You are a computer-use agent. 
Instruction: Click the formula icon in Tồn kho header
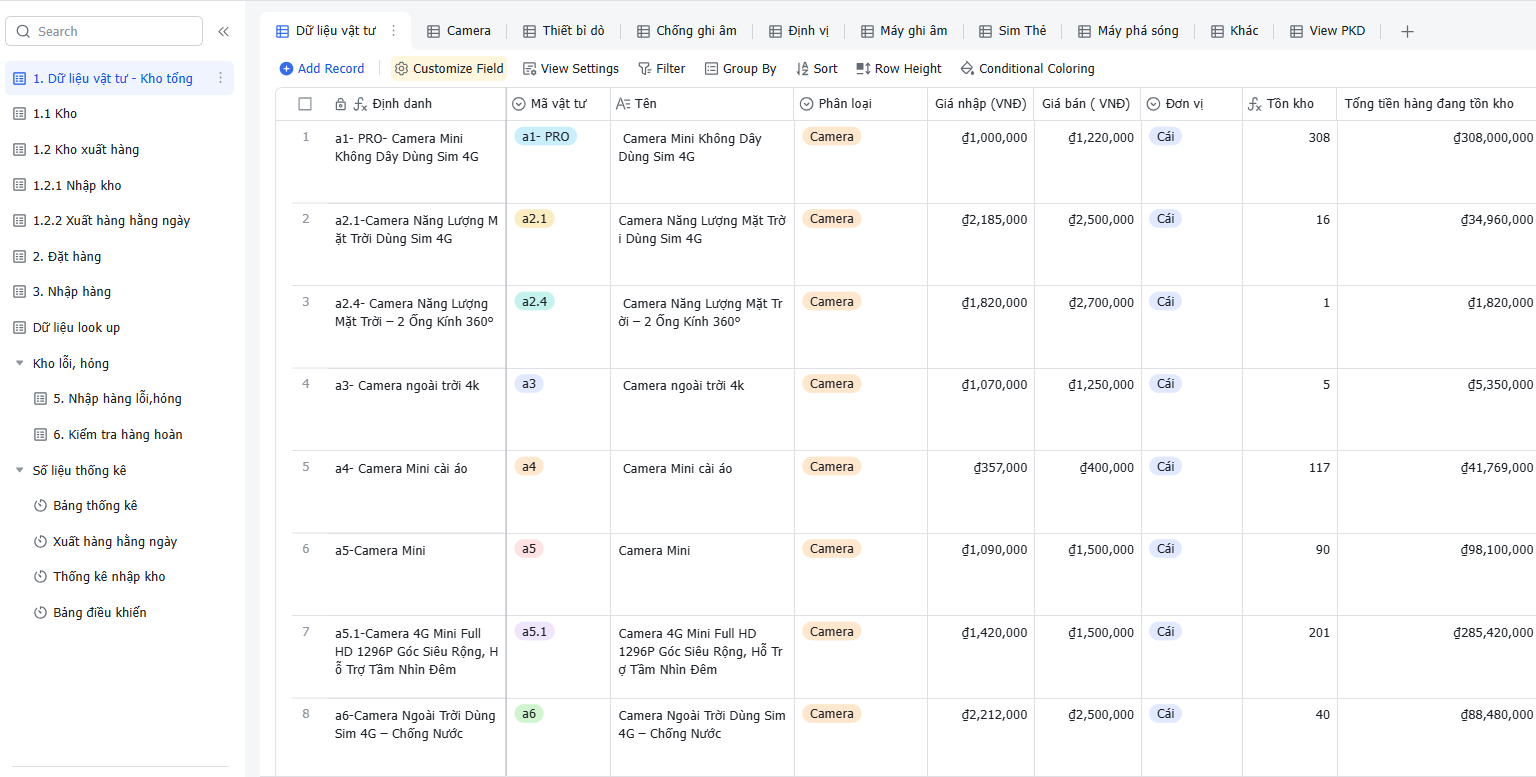(x=1254, y=104)
